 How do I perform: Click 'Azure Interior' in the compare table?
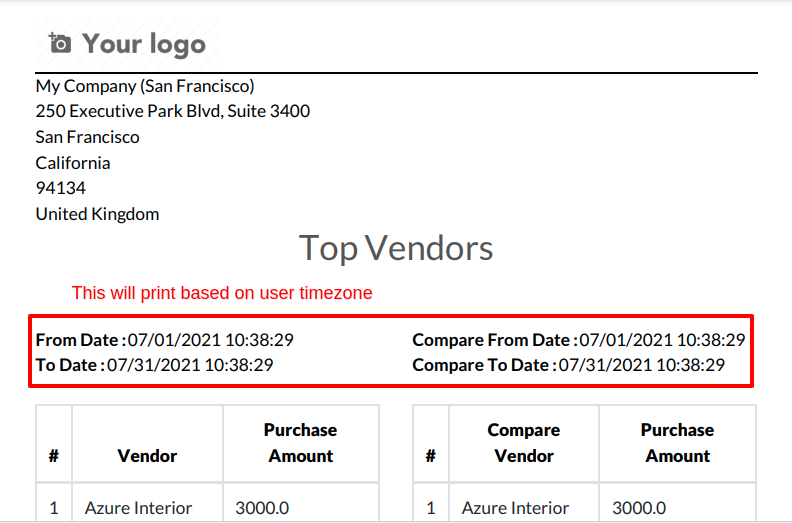click(515, 508)
